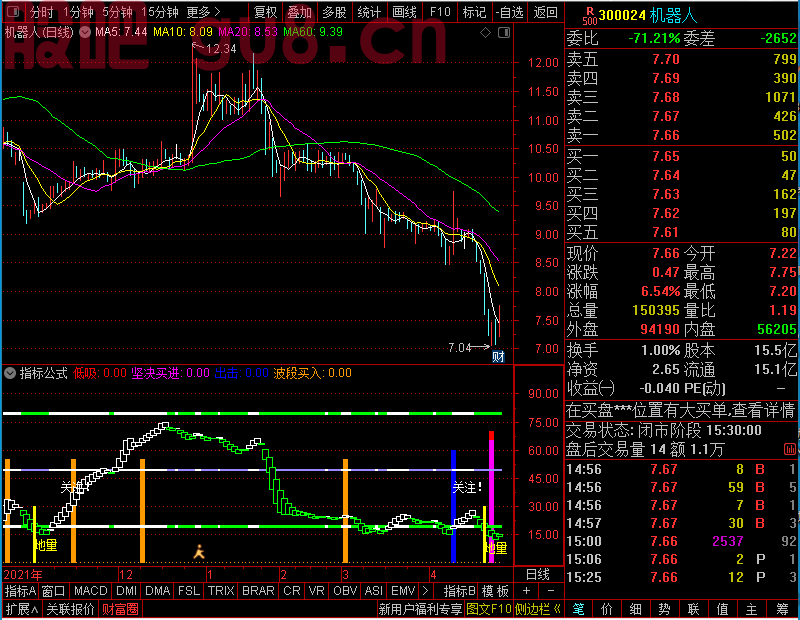The width and height of the screenshot is (800, 620).
Task: Click 新用户福利专享 link
Action: 420,609
